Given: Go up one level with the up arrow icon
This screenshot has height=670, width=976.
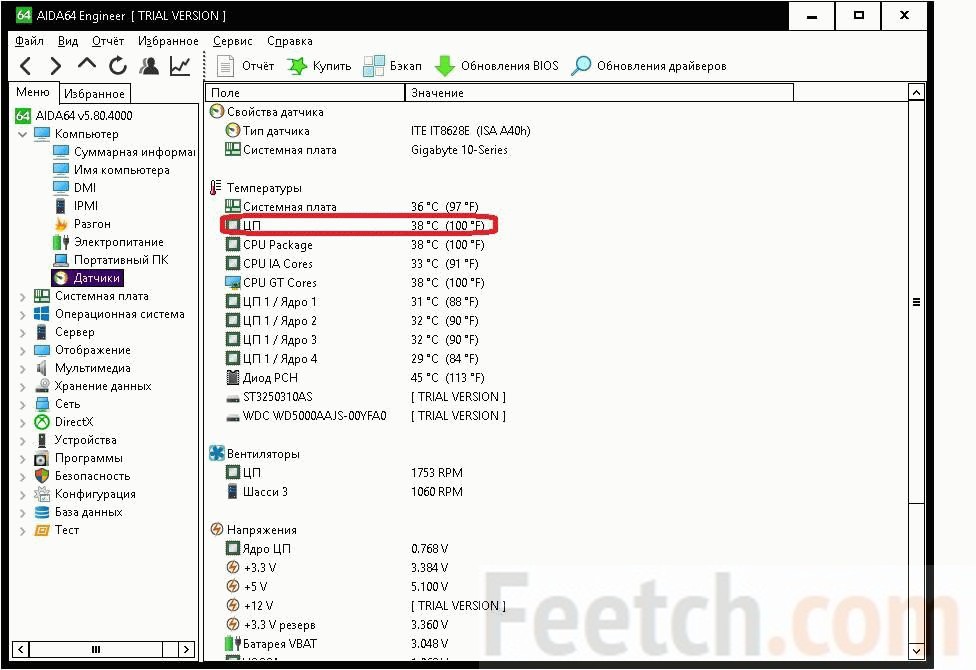Looking at the screenshot, I should 87,65.
